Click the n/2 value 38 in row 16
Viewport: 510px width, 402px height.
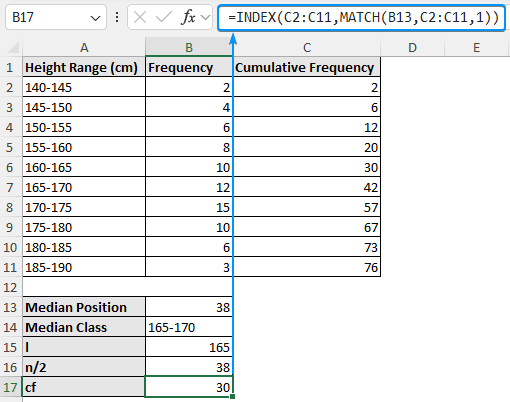coord(189,367)
